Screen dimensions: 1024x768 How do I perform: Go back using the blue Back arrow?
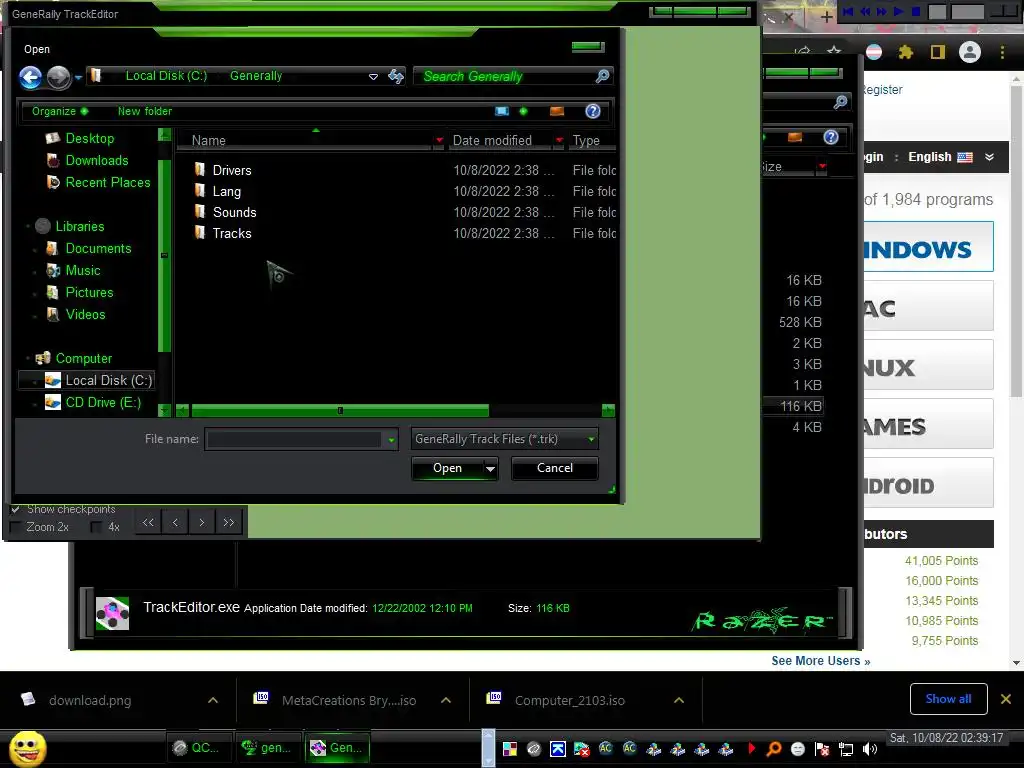[x=30, y=77]
